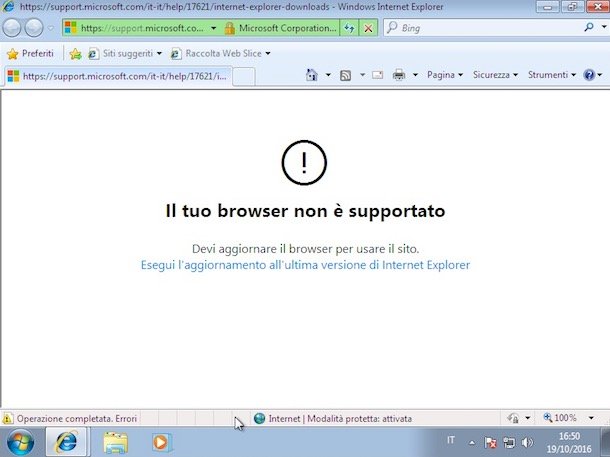Click the Internet zone globe icon

259,418
